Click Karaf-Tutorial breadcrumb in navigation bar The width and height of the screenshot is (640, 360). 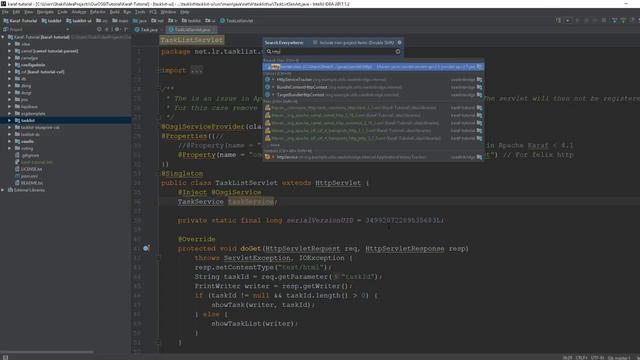(20, 21)
